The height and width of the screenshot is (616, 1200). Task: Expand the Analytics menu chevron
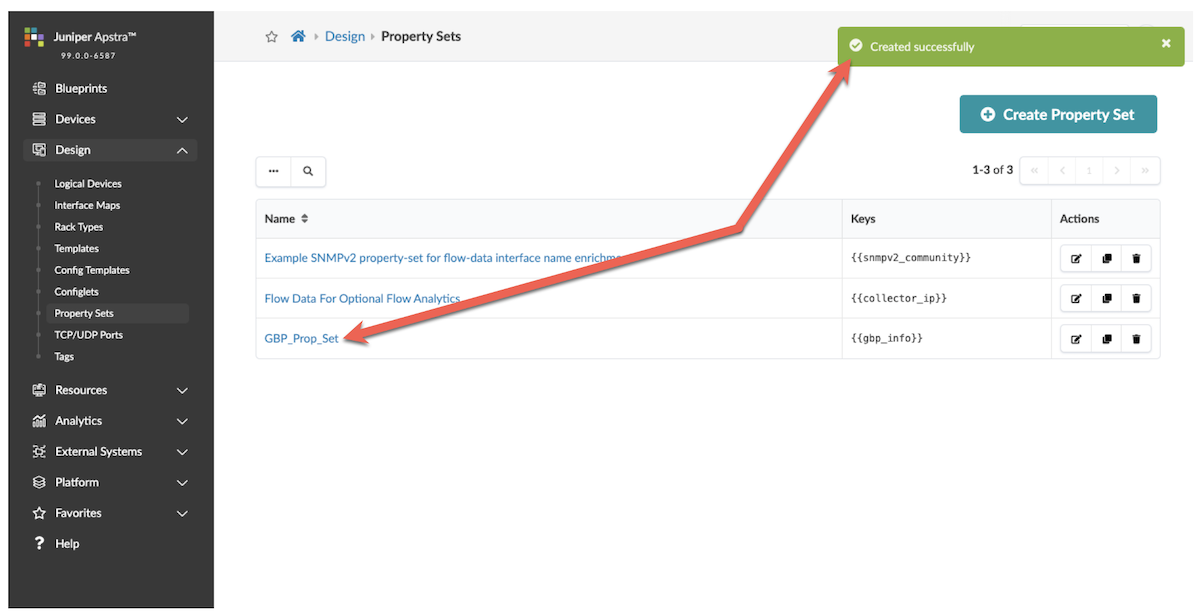182,422
